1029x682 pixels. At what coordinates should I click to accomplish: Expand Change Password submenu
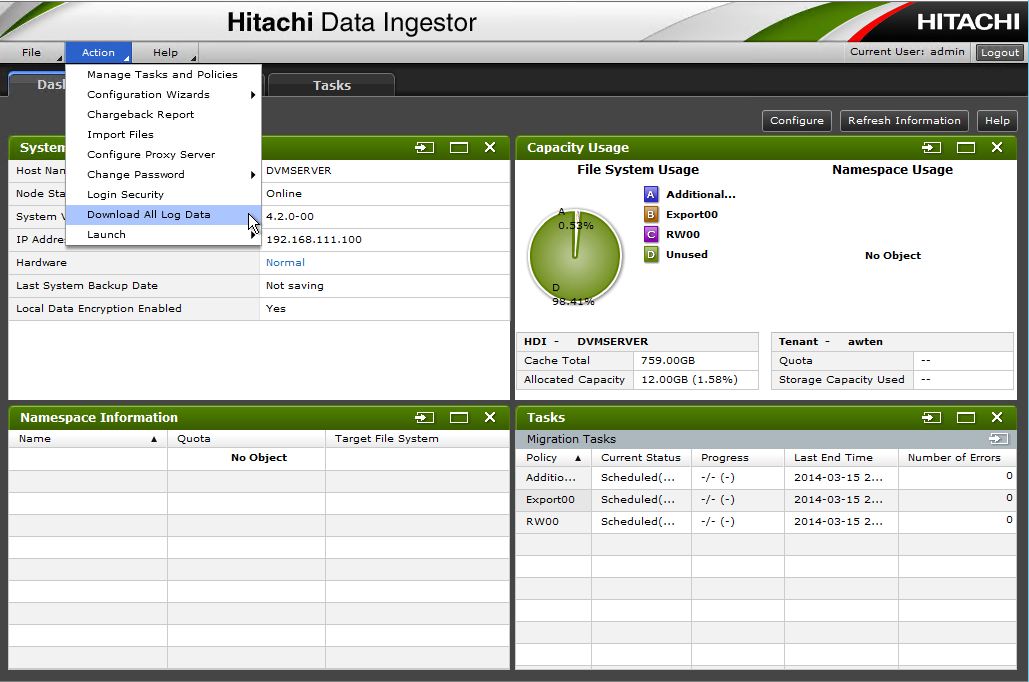[163, 175]
